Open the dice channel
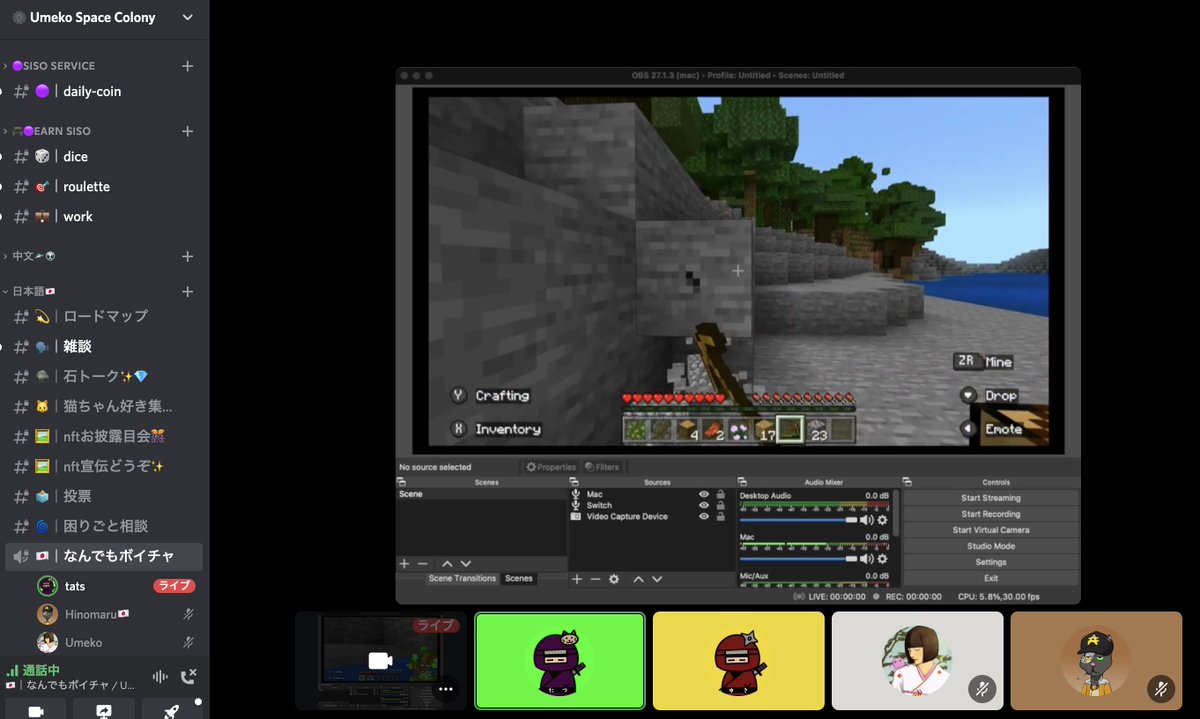This screenshot has width=1200, height=719. (104, 157)
